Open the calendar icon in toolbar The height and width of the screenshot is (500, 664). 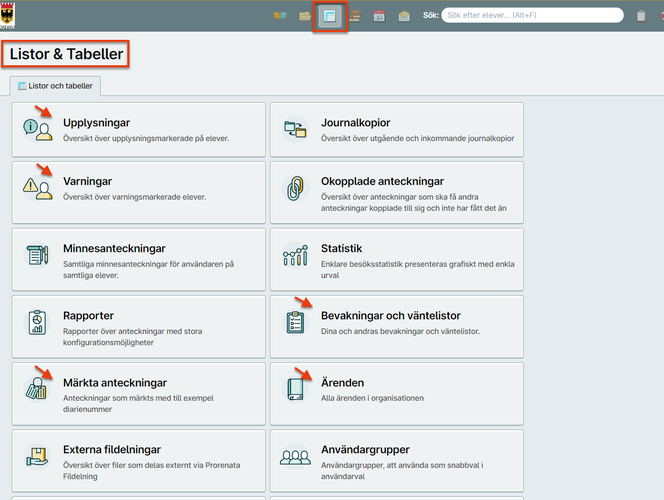click(x=379, y=16)
